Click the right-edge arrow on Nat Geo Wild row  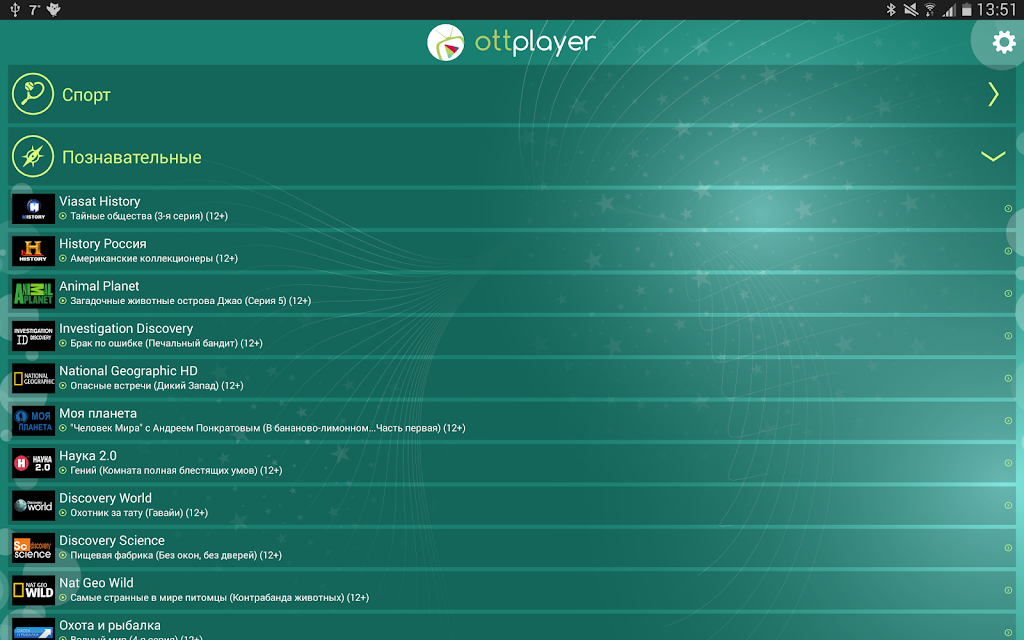coord(1008,591)
